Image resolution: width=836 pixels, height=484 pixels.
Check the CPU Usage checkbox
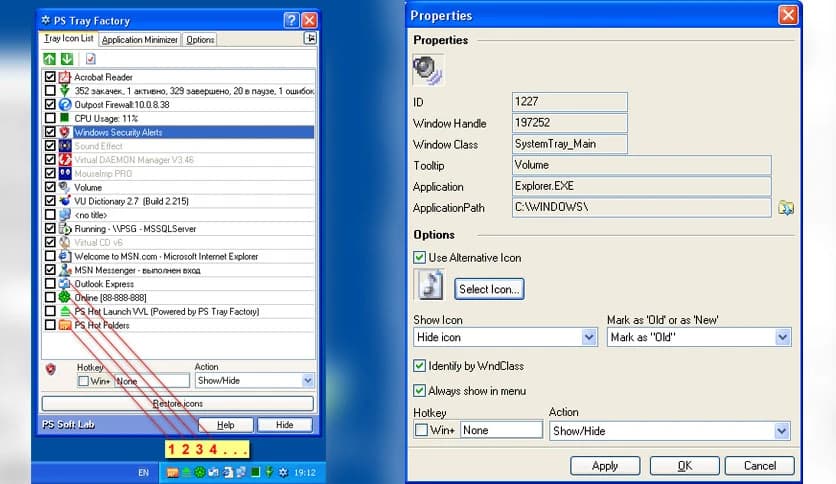pyautogui.click(x=50, y=118)
